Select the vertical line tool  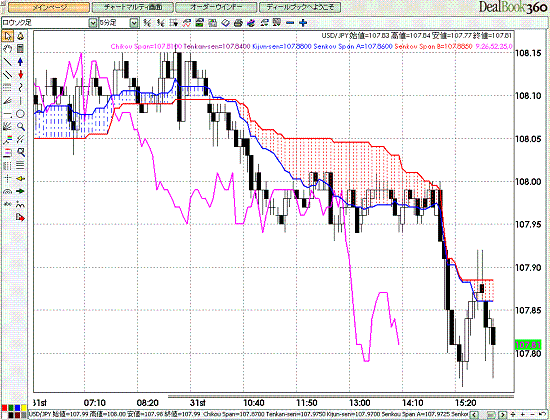(20, 101)
